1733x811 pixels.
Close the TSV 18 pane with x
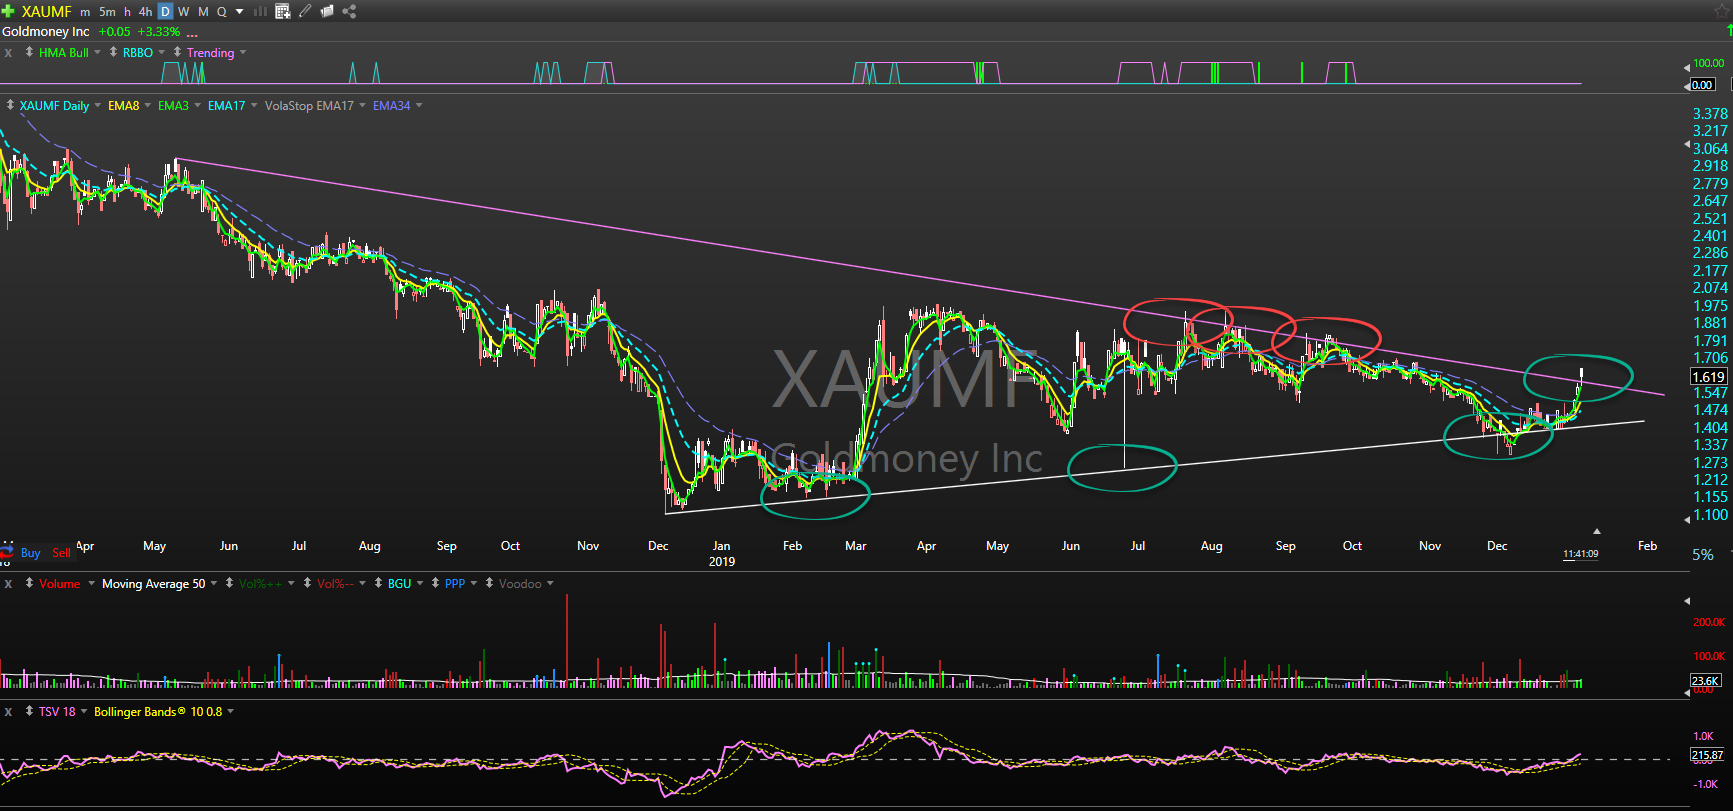[x=8, y=712]
